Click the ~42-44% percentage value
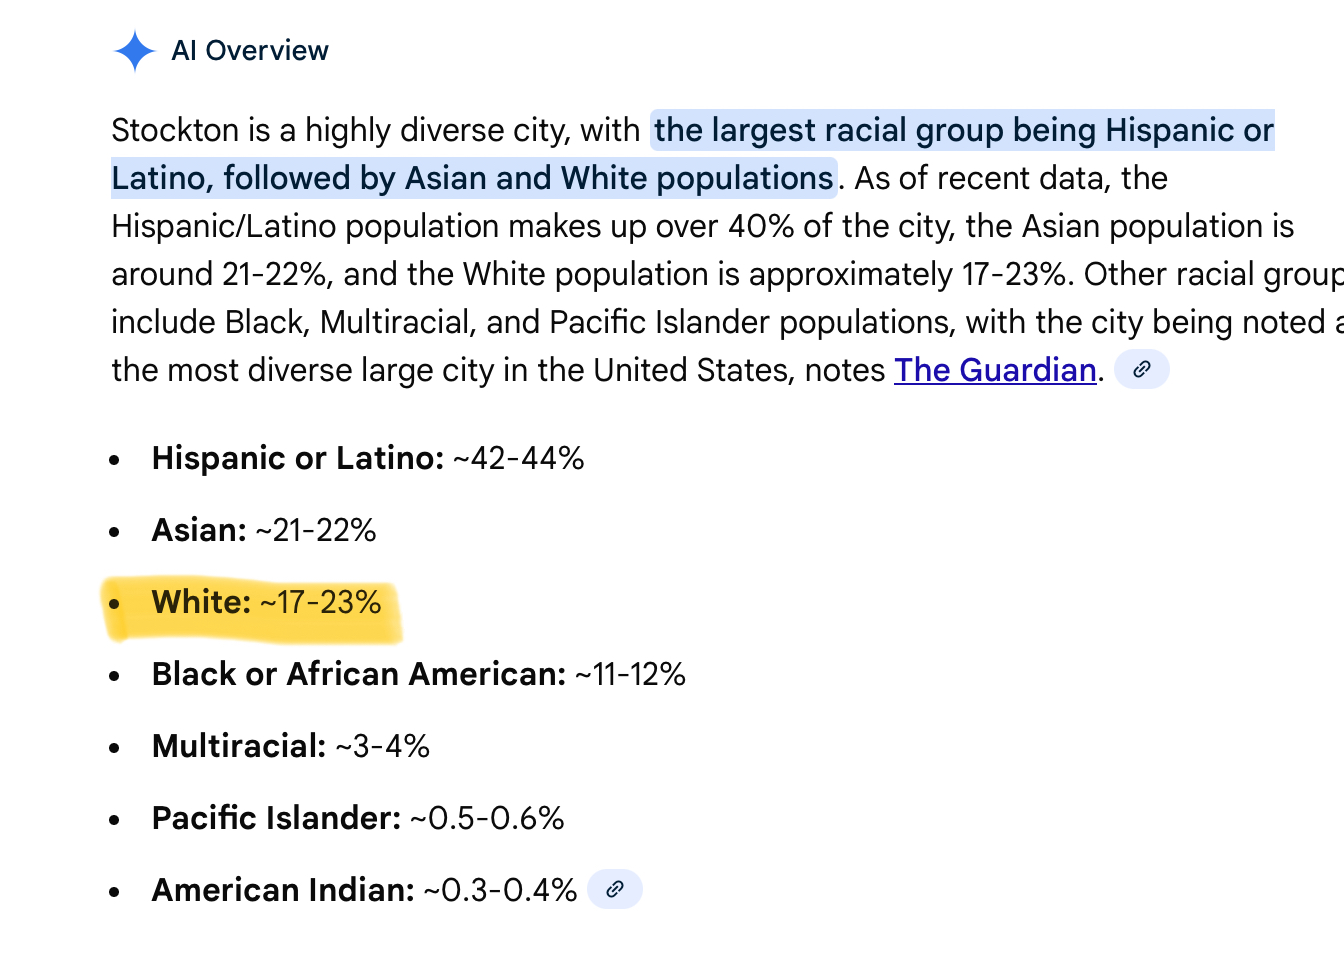 pos(519,458)
